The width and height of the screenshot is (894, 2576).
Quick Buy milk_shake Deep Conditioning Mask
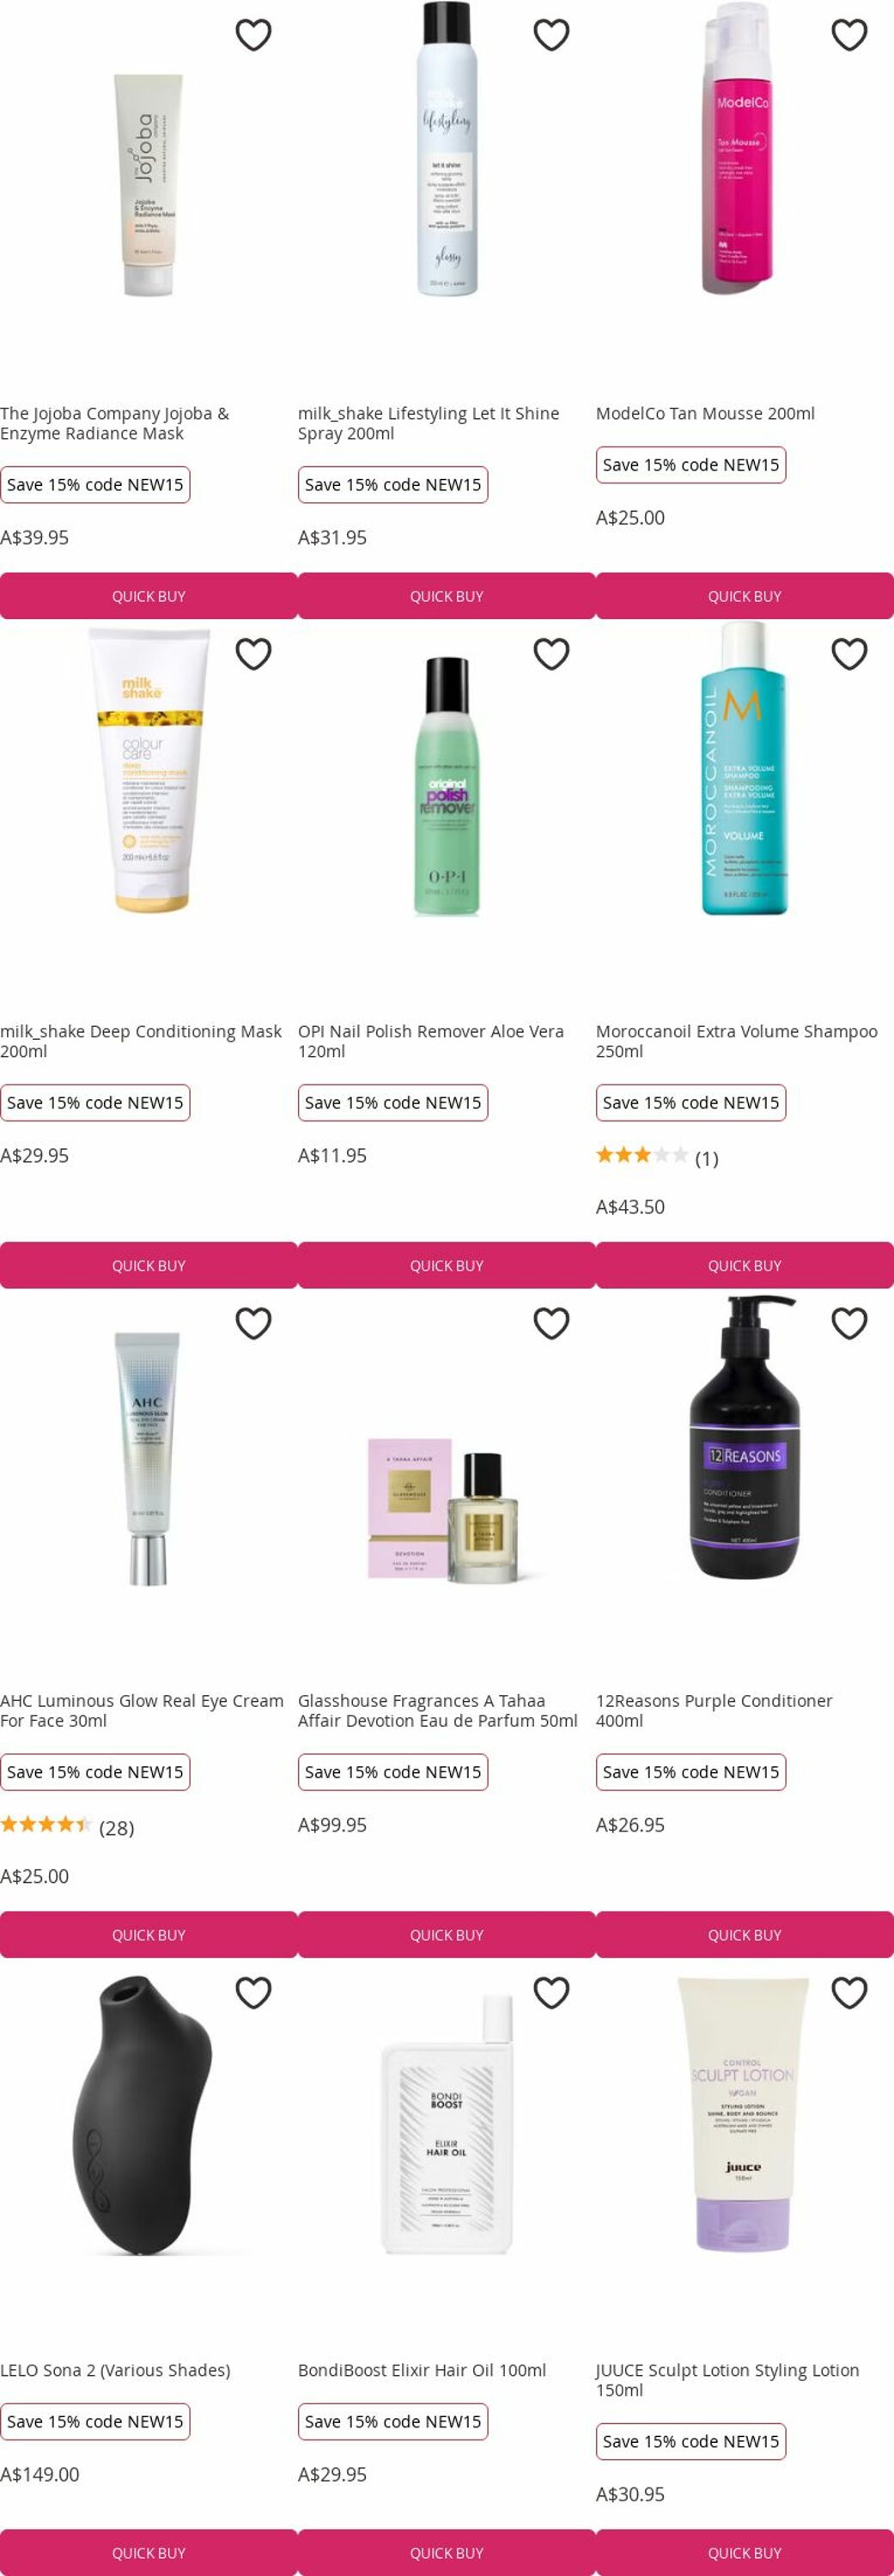[x=149, y=1265]
